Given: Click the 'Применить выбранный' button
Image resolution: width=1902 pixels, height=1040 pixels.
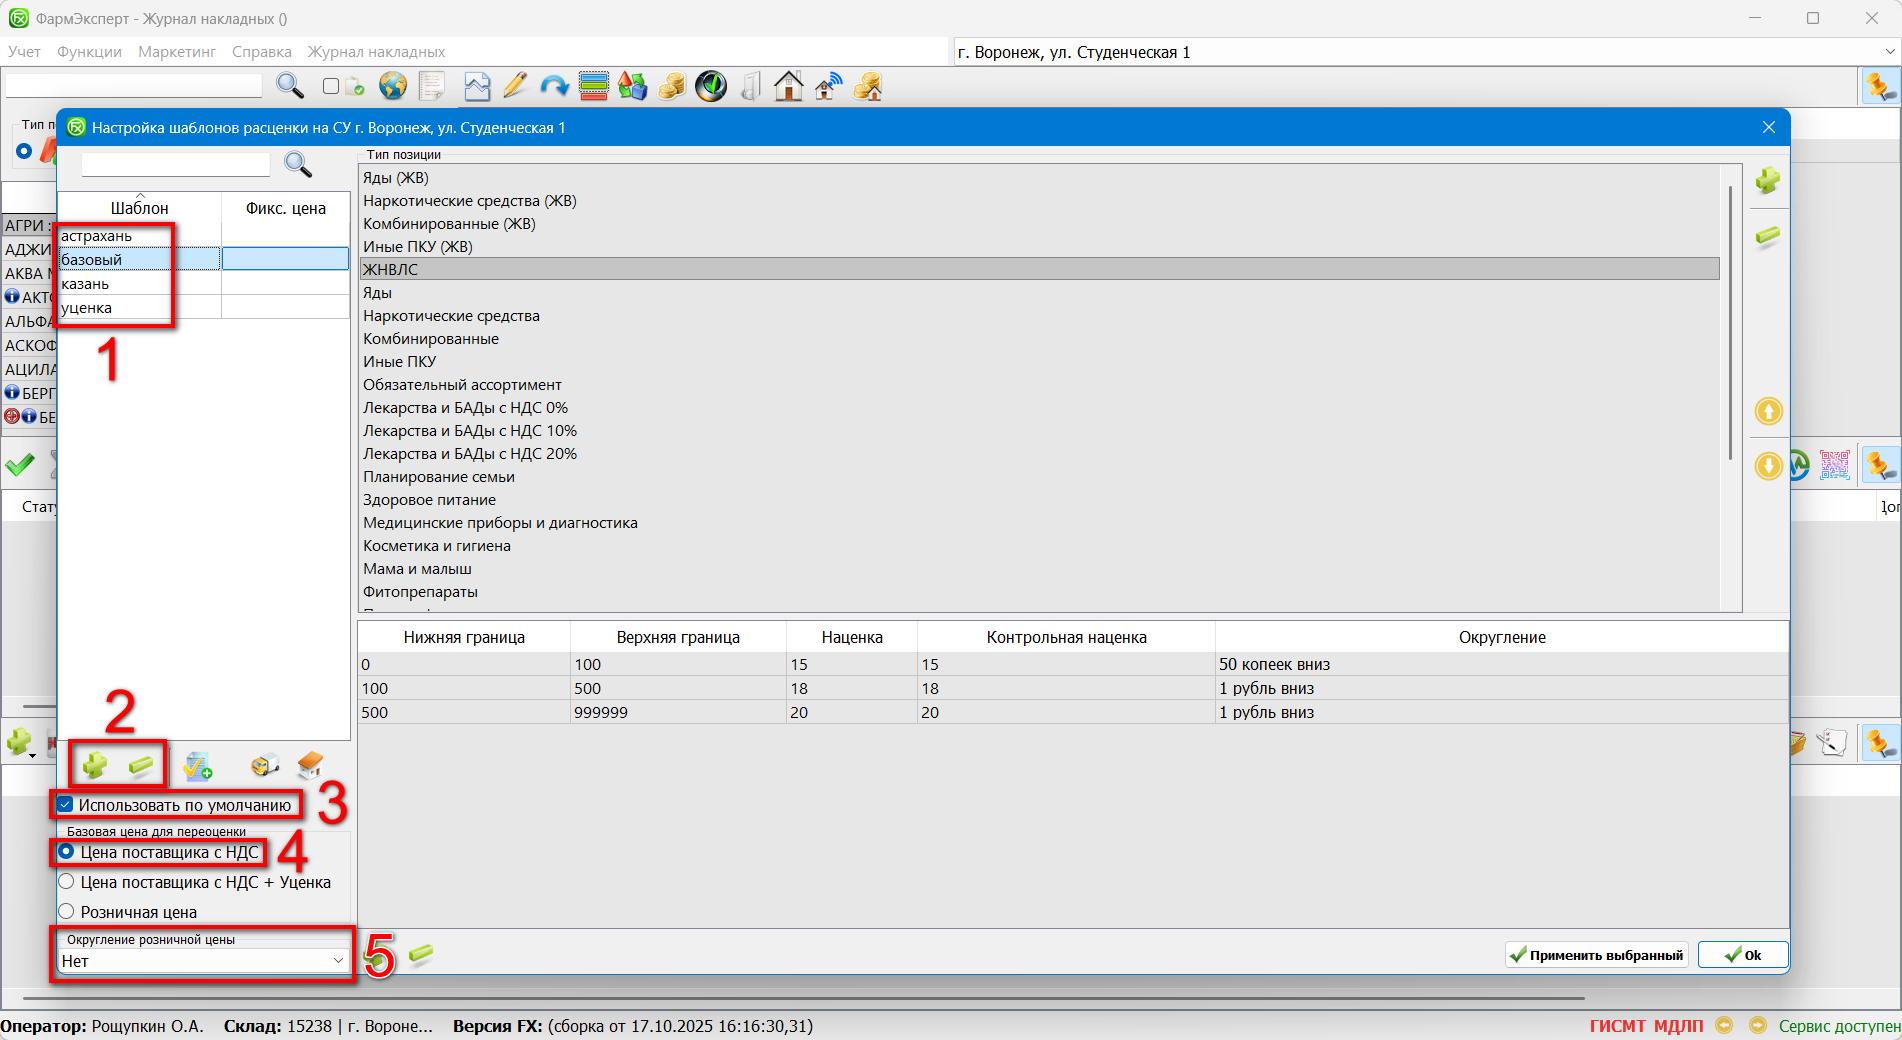Looking at the screenshot, I should coord(1596,955).
